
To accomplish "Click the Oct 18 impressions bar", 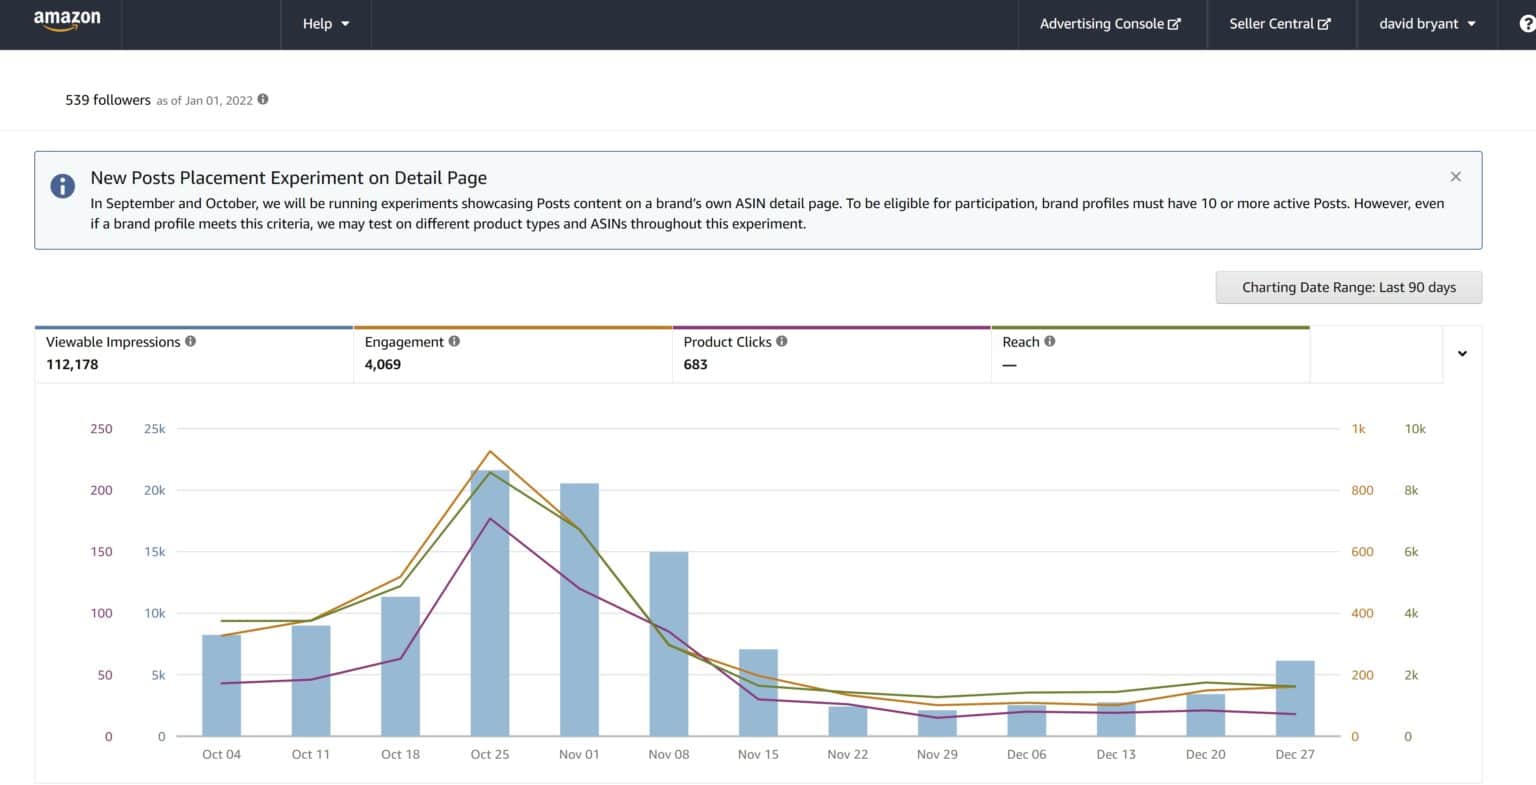I will [x=400, y=666].
